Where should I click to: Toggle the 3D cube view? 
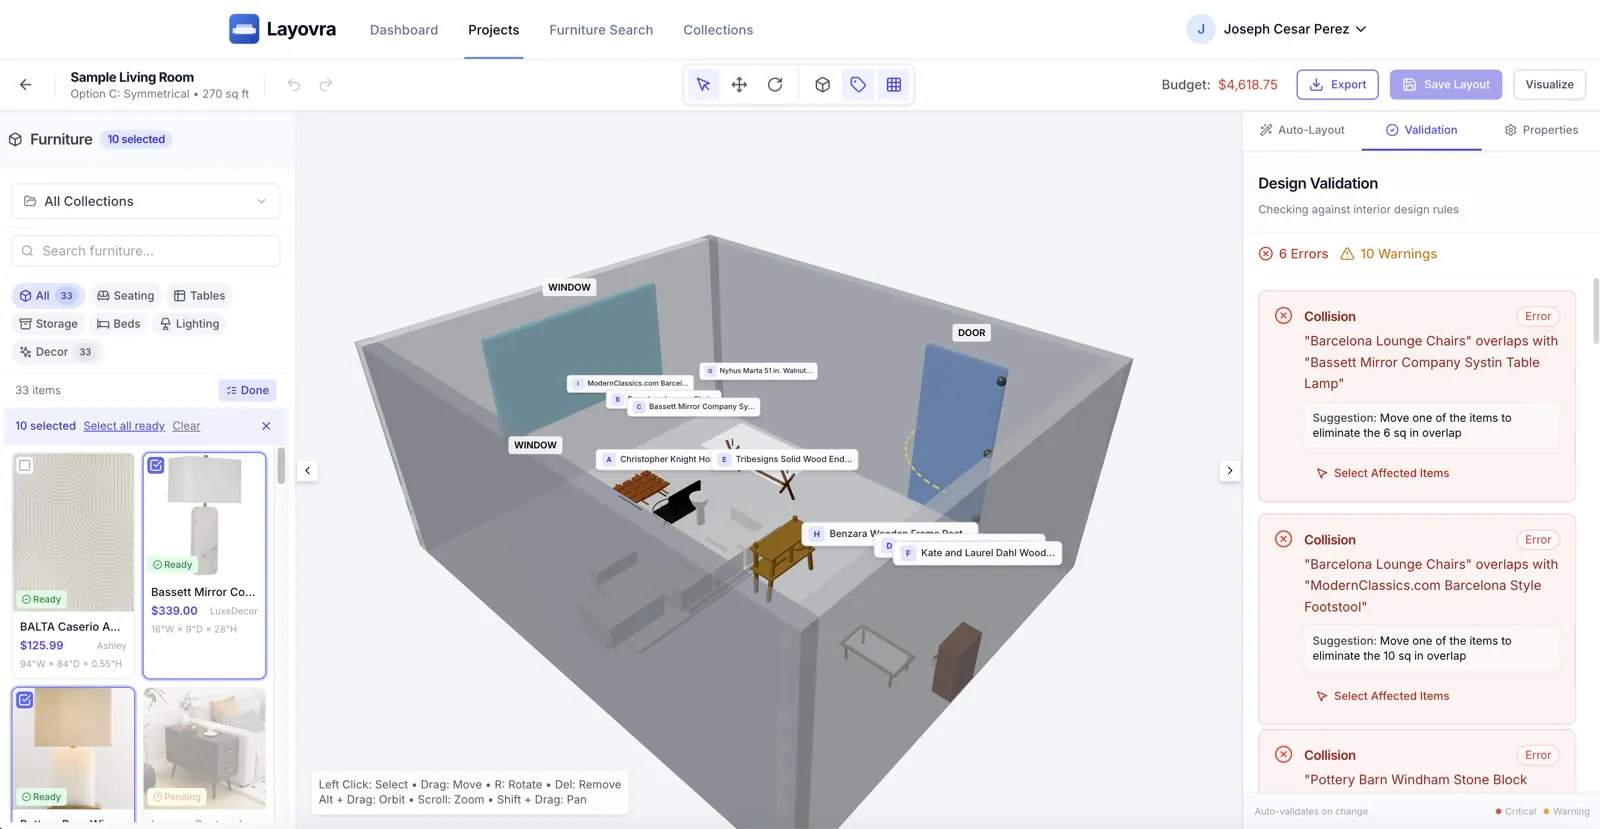[x=822, y=85]
